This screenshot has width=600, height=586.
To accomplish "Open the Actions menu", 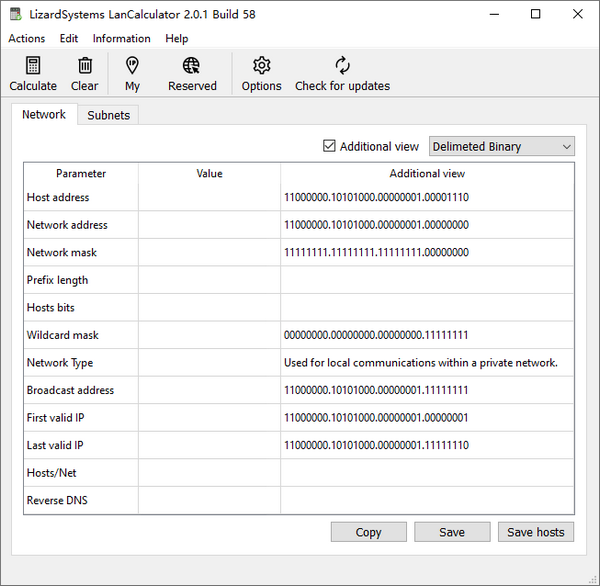I will click(x=27, y=39).
